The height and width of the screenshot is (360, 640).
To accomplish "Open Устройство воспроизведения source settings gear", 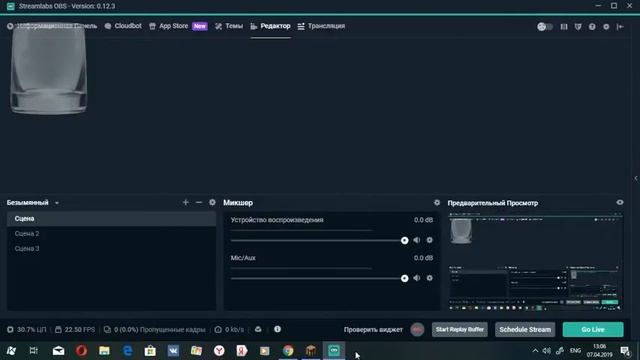I will pyautogui.click(x=429, y=240).
